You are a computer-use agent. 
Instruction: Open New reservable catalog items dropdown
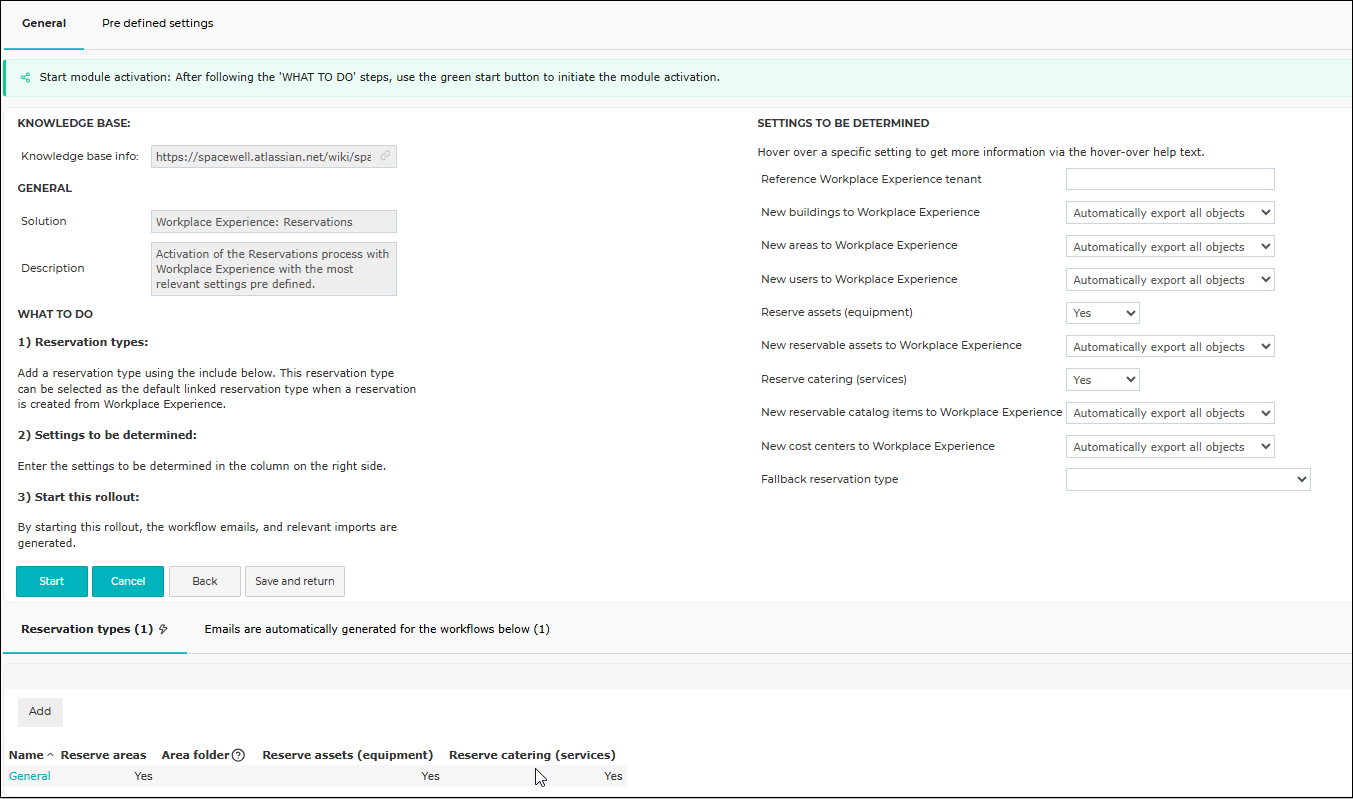[x=1170, y=413]
